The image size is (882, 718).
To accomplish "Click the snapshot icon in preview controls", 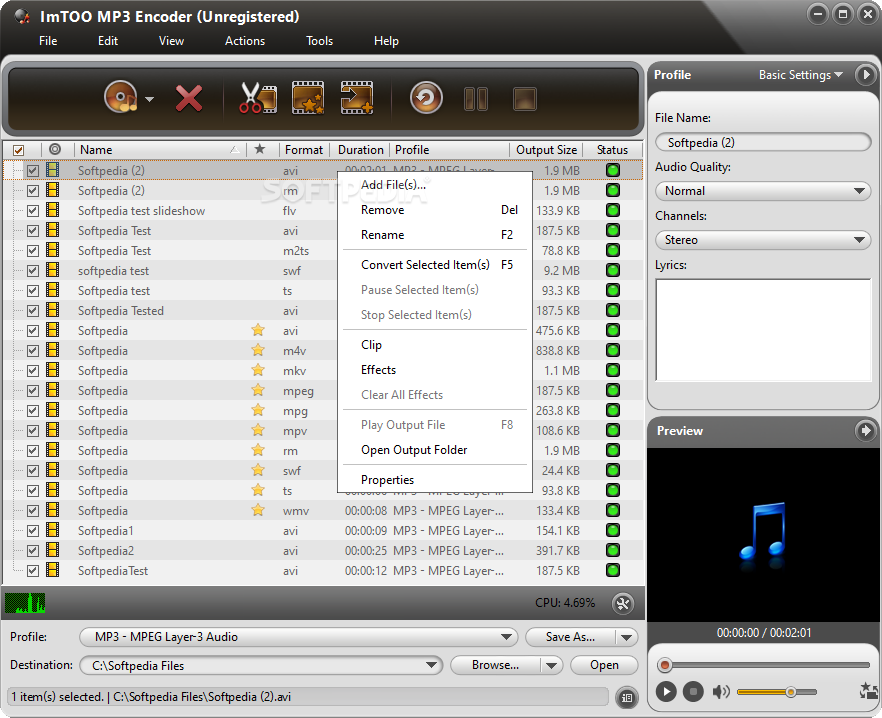I will 869,691.
